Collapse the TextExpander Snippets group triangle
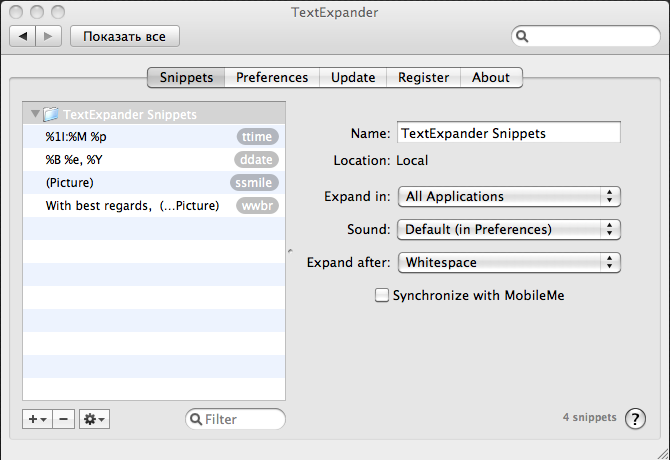The image size is (670, 460). (x=35, y=114)
